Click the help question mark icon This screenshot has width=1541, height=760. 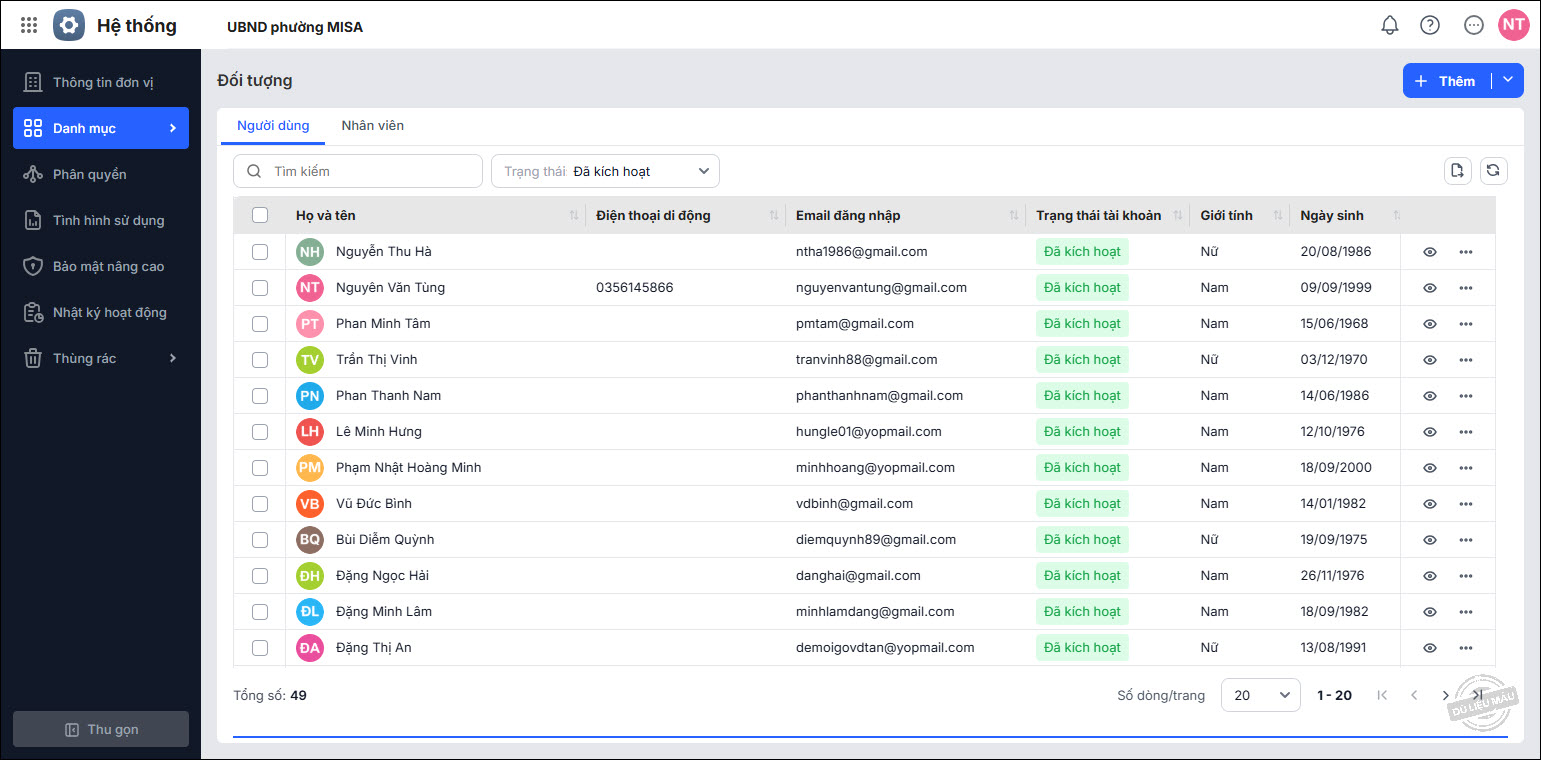tap(1430, 26)
